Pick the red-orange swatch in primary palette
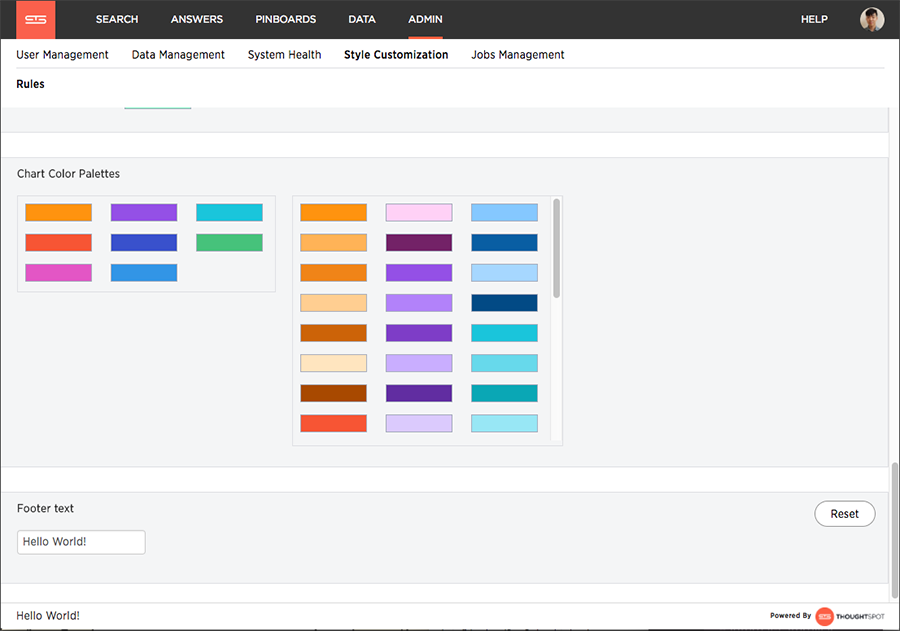The height and width of the screenshot is (631, 900). click(x=59, y=242)
